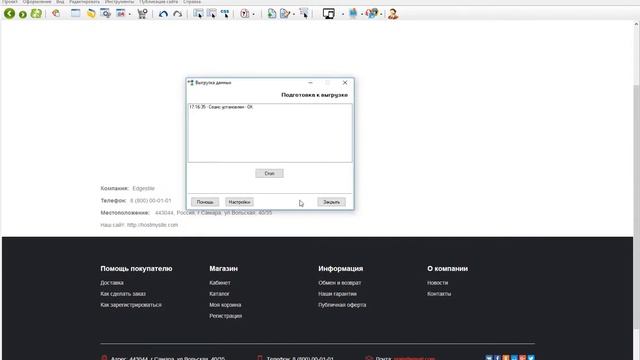Image resolution: width=640 pixels, height=360 pixels.
Task: Click the scrollbar up arrow
Action: [x=636, y=24]
